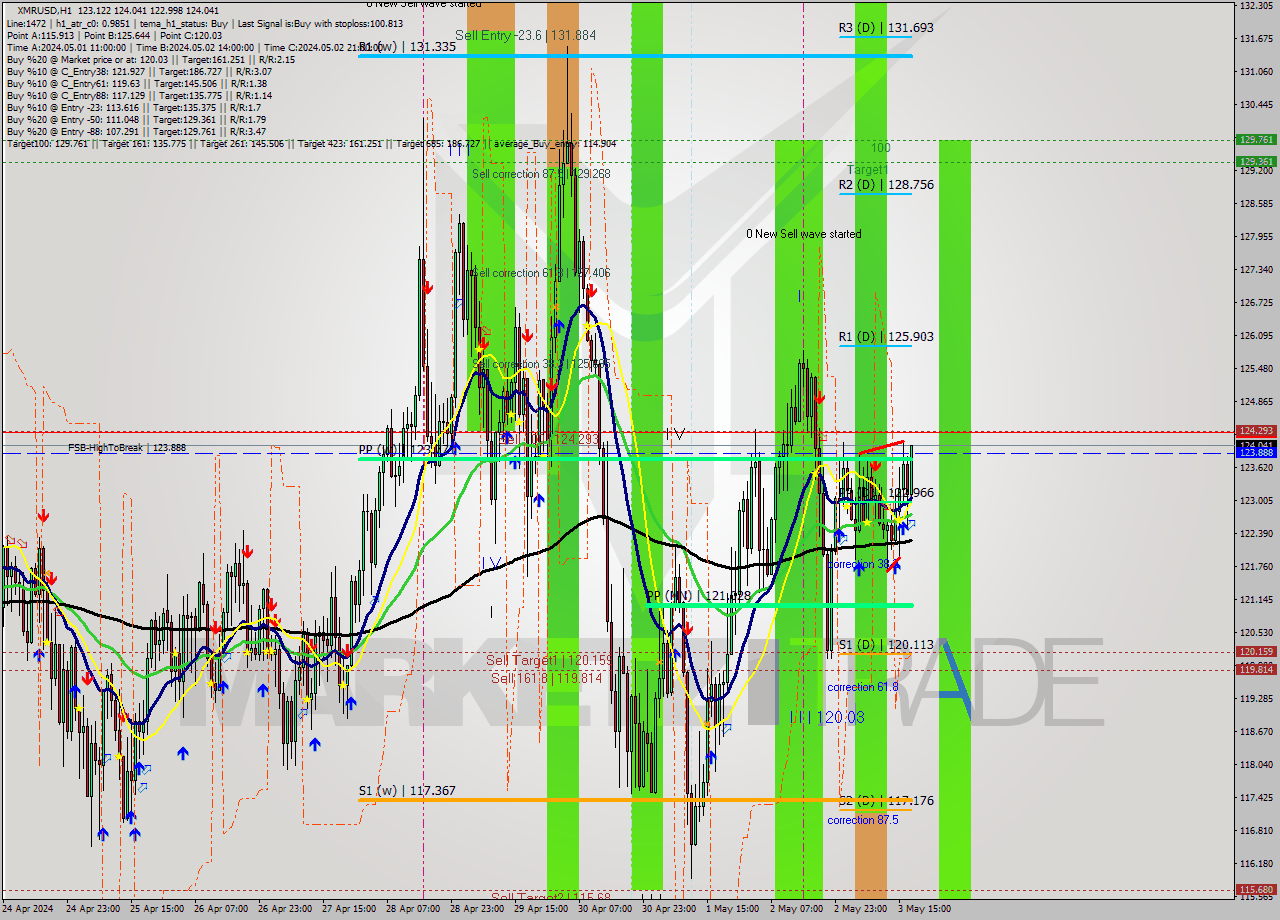Image resolution: width=1280 pixels, height=920 pixels.
Task: Click the '3 May 15:00' time axis label
Action: [x=924, y=910]
